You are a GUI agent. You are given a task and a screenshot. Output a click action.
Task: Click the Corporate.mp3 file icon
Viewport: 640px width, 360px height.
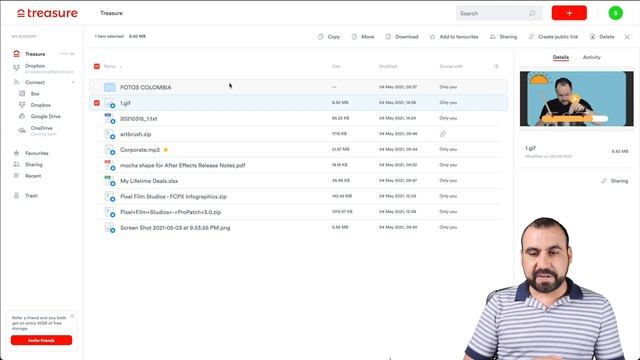(110, 150)
